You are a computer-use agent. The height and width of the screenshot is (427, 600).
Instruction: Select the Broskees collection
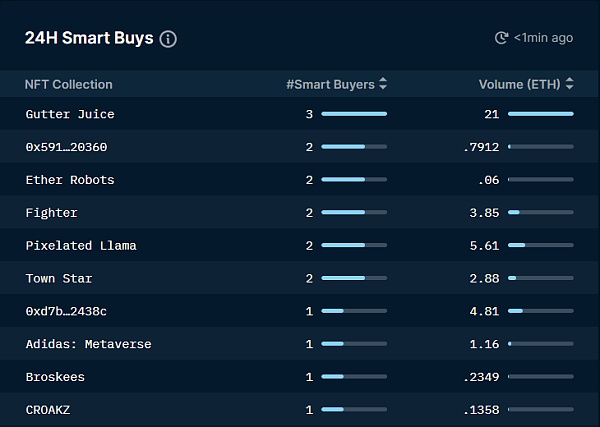click(55, 377)
